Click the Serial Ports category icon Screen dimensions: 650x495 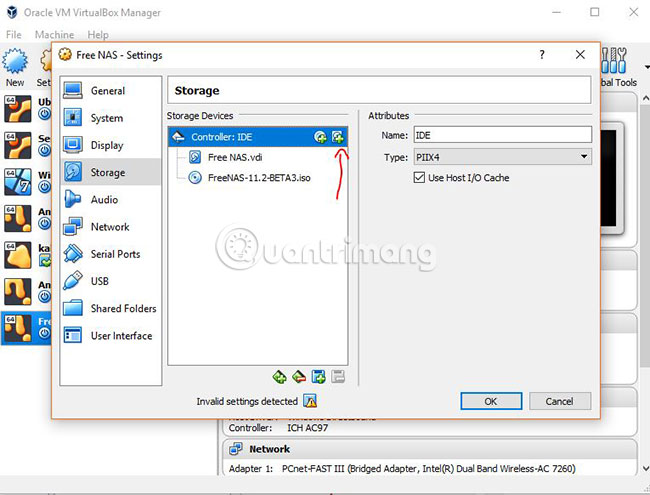[73, 254]
